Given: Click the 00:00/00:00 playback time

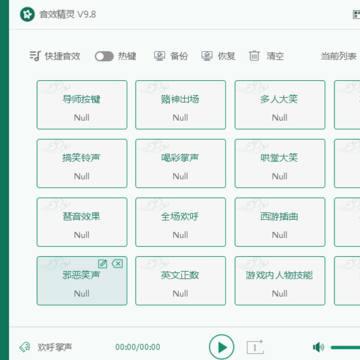Looking at the screenshot, I should tap(138, 347).
